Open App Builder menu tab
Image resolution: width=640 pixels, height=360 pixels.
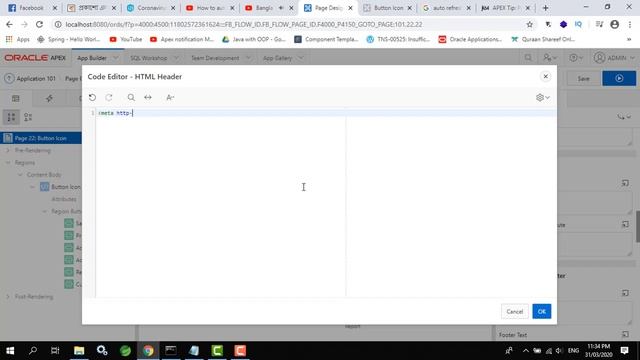tap(92, 58)
